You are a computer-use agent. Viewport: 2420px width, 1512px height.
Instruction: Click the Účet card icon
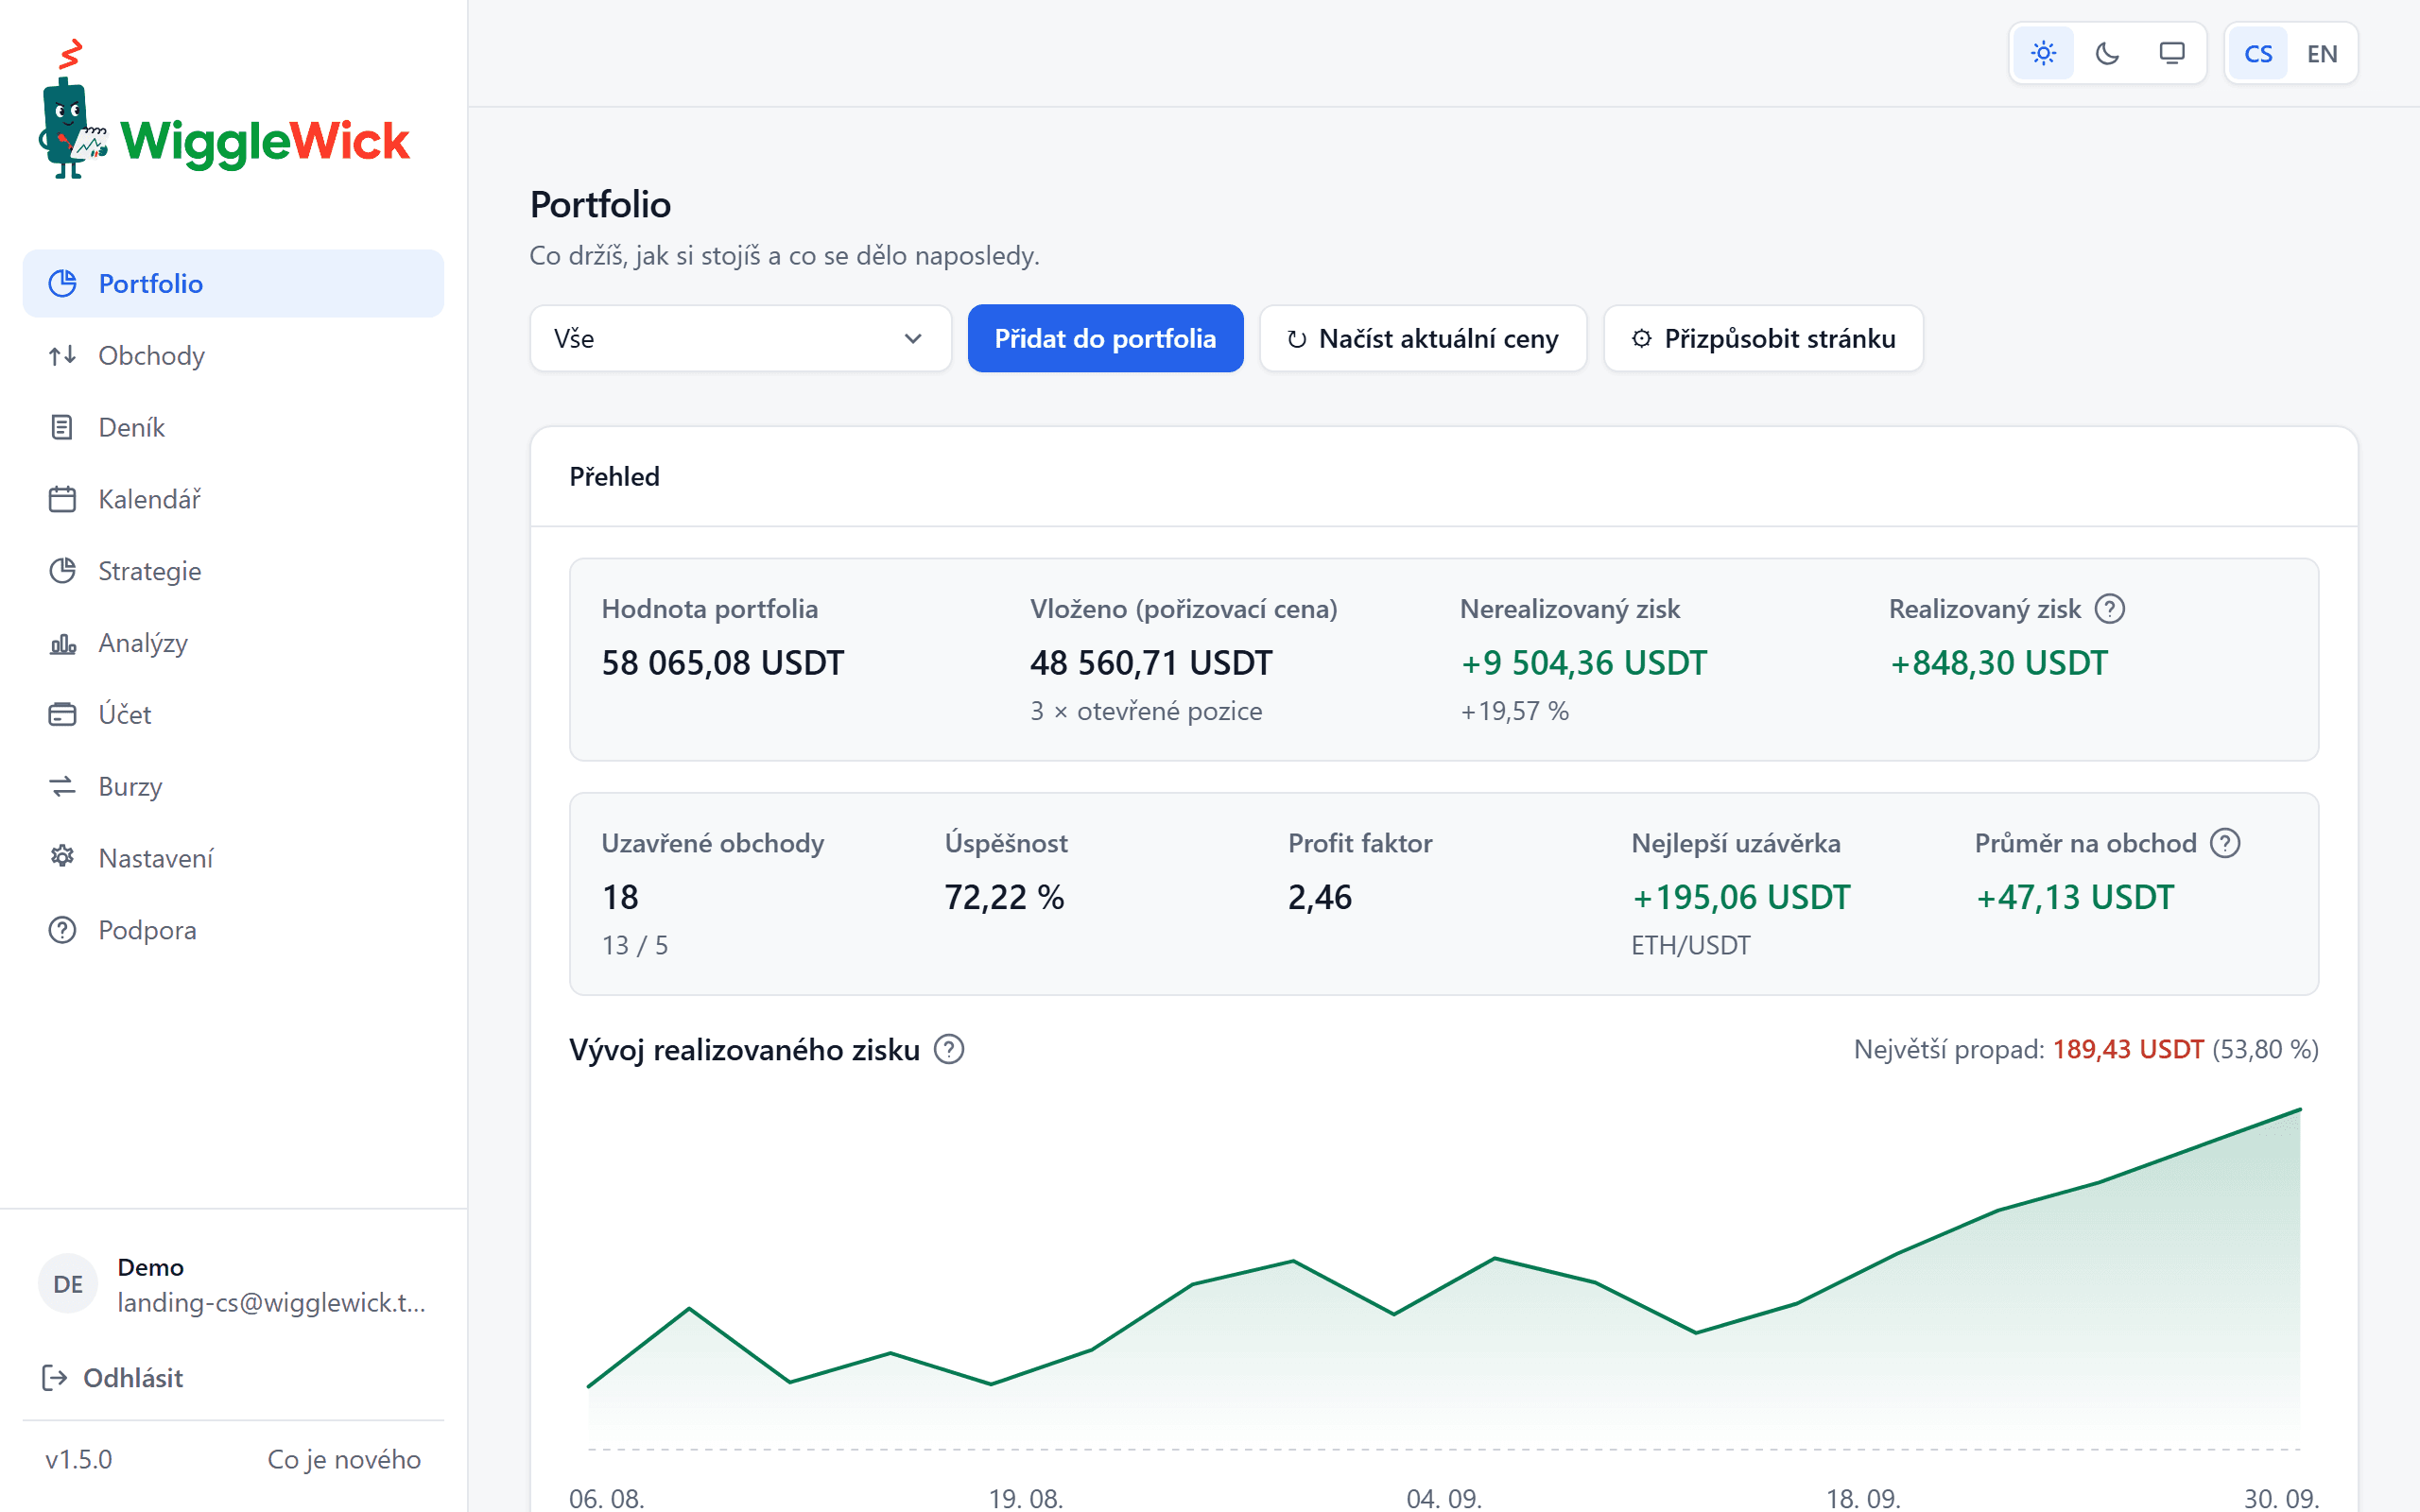click(62, 714)
